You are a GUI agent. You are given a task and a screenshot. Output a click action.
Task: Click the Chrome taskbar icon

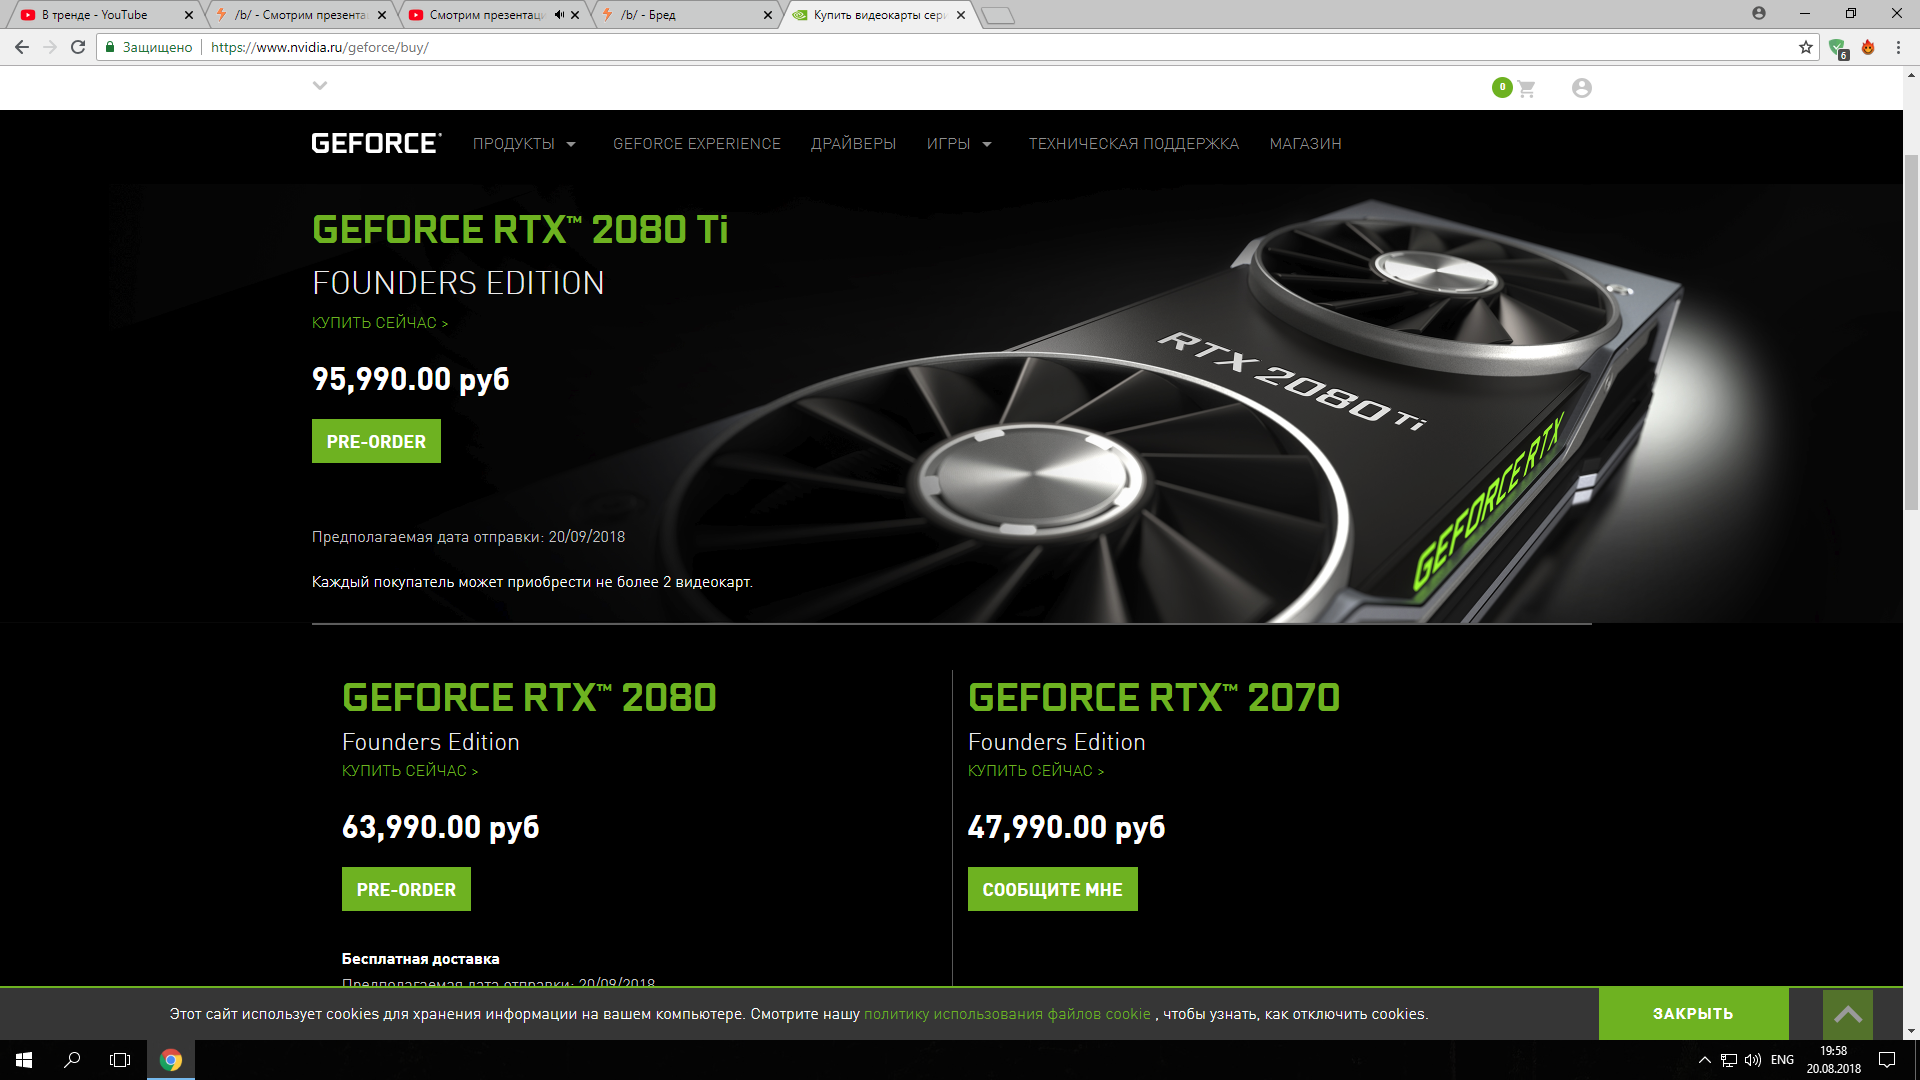pyautogui.click(x=171, y=1060)
